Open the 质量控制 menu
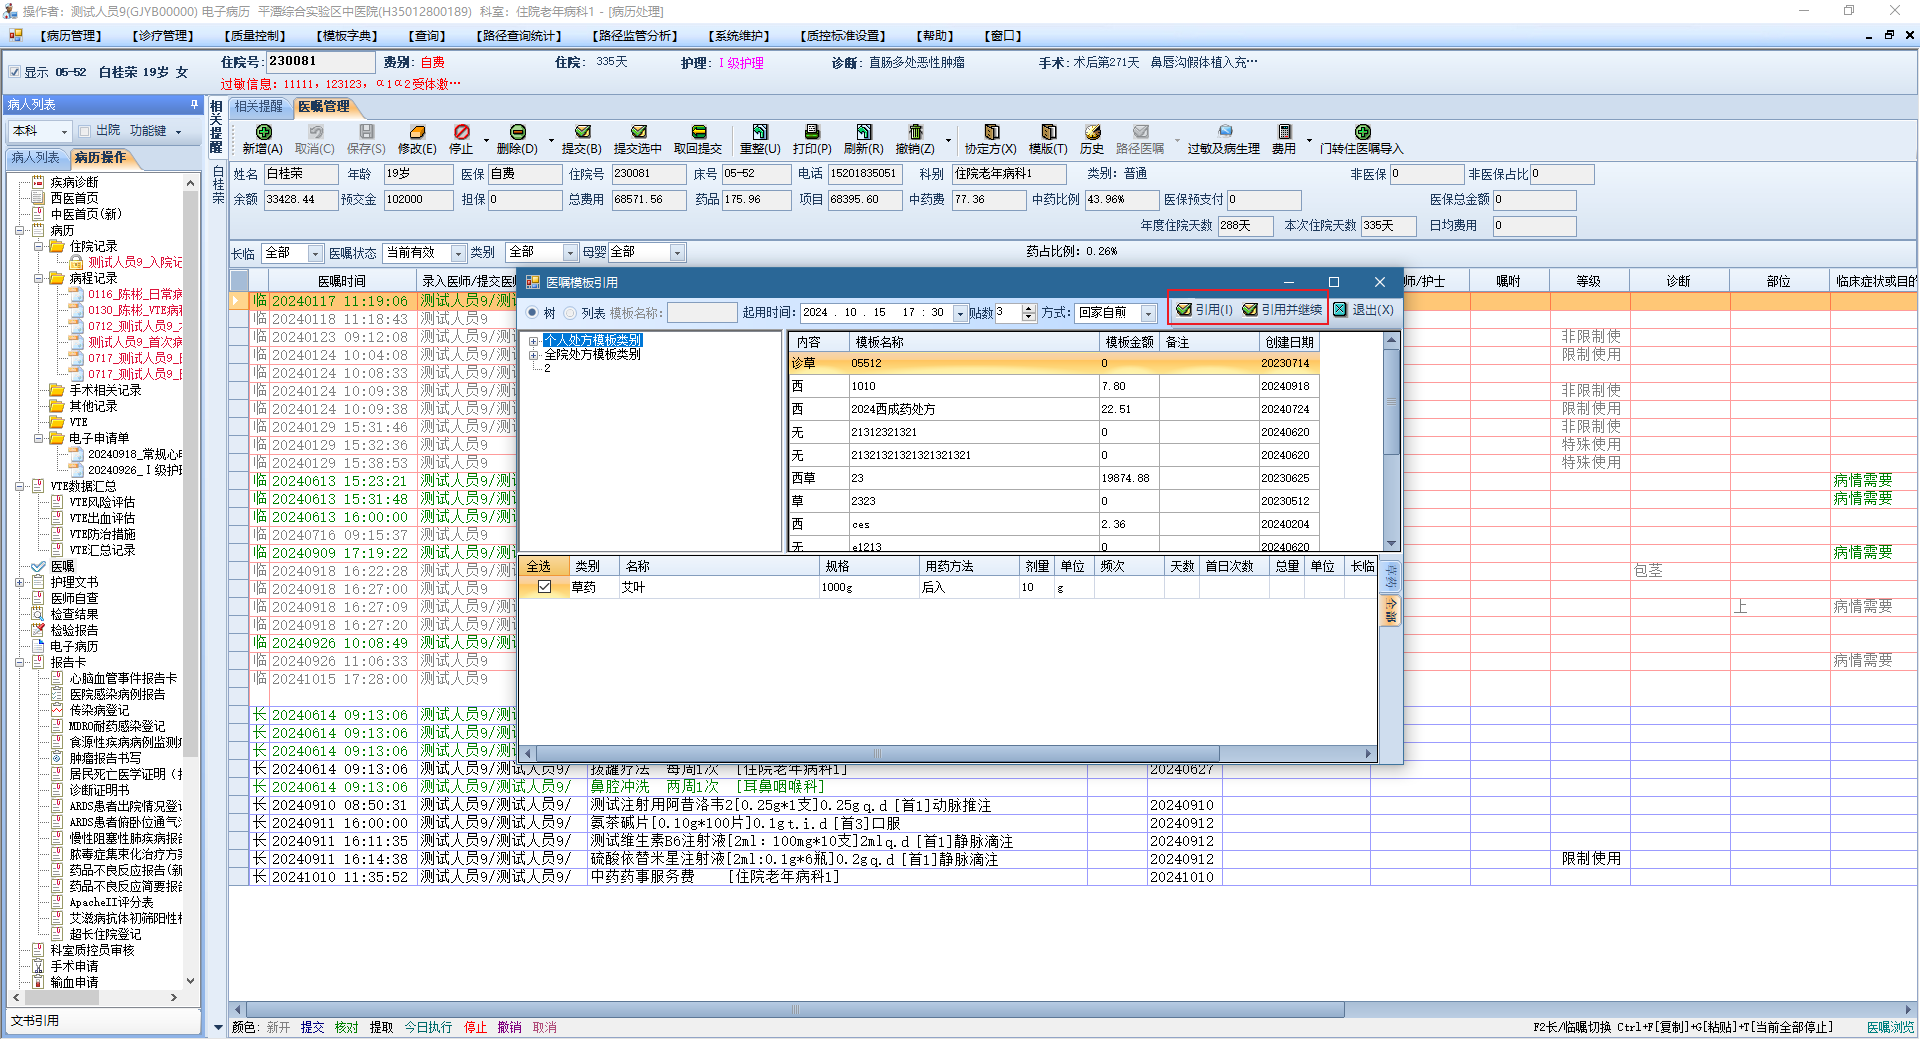 (255, 36)
